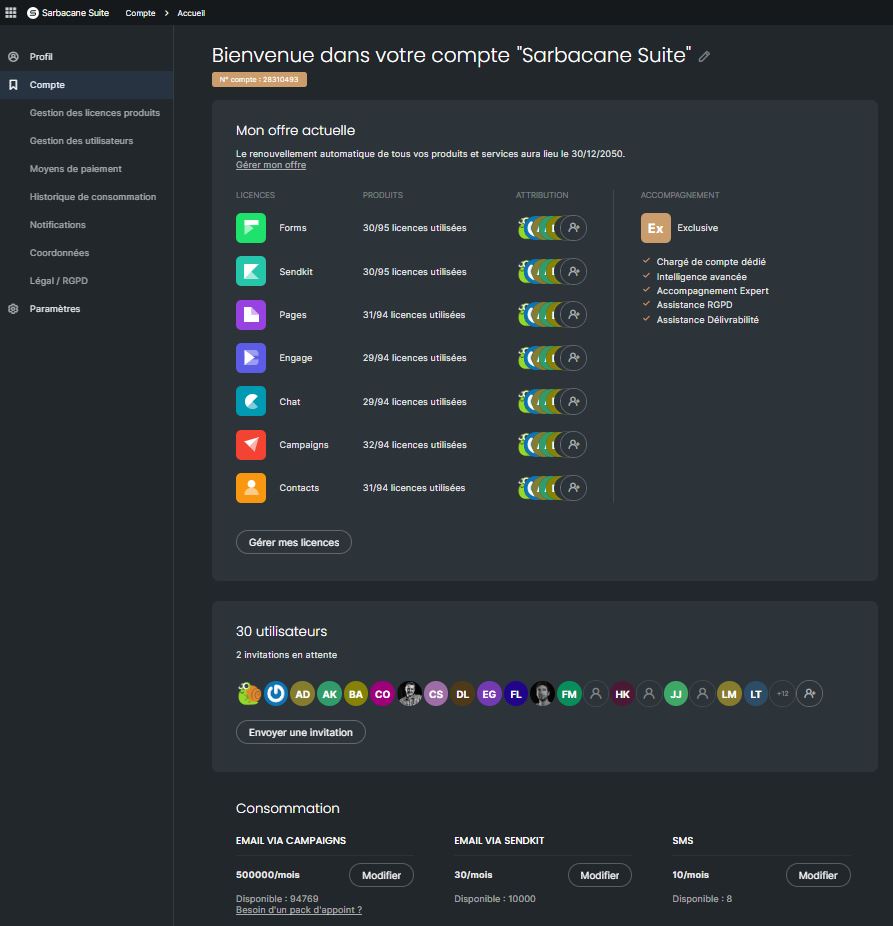Click the add-user icon in the users row

click(x=810, y=694)
